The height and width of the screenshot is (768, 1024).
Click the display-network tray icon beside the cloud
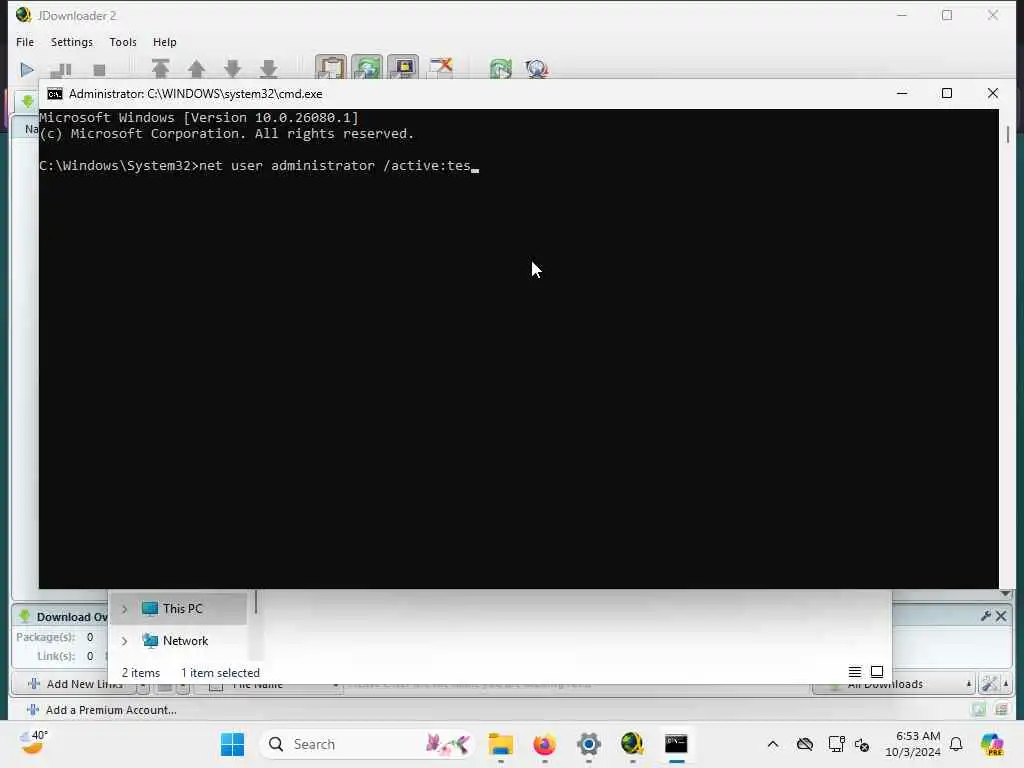(x=836, y=744)
